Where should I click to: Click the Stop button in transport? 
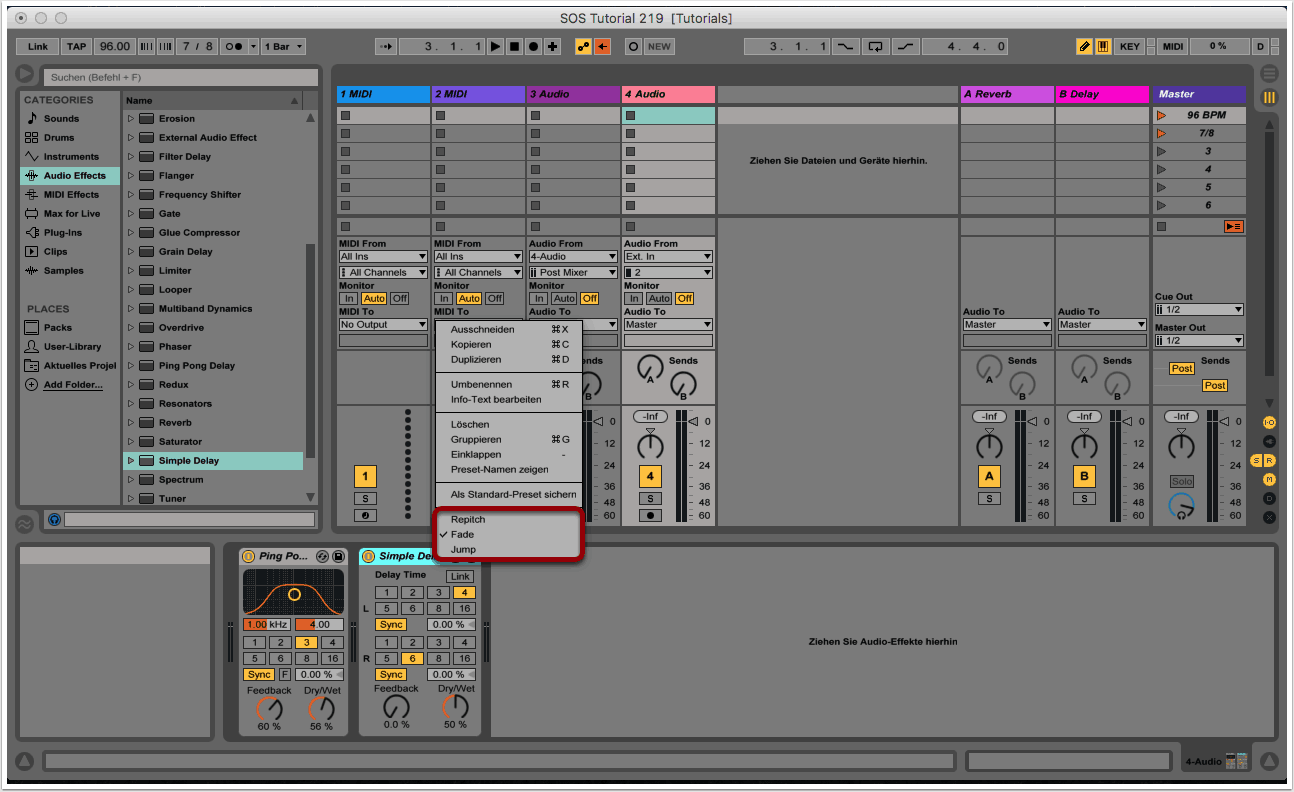pyautogui.click(x=514, y=46)
